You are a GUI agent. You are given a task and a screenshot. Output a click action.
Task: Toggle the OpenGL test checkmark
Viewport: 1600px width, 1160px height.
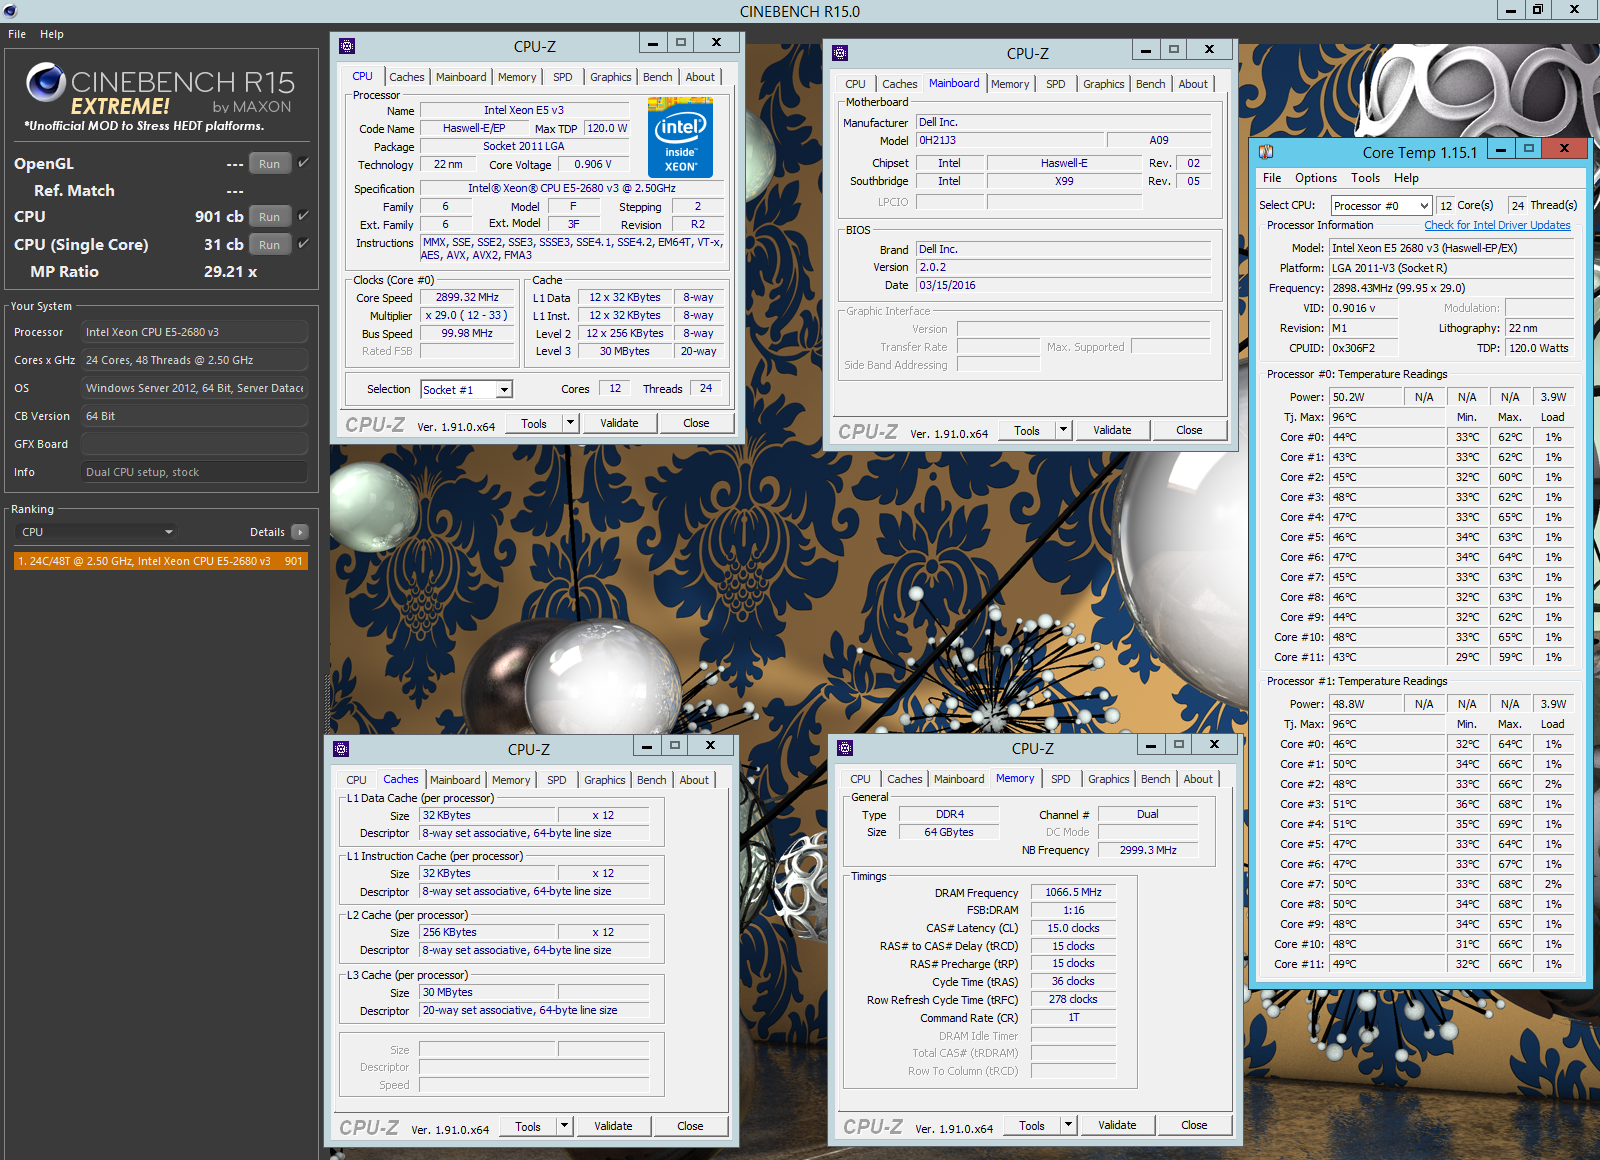[x=303, y=162]
